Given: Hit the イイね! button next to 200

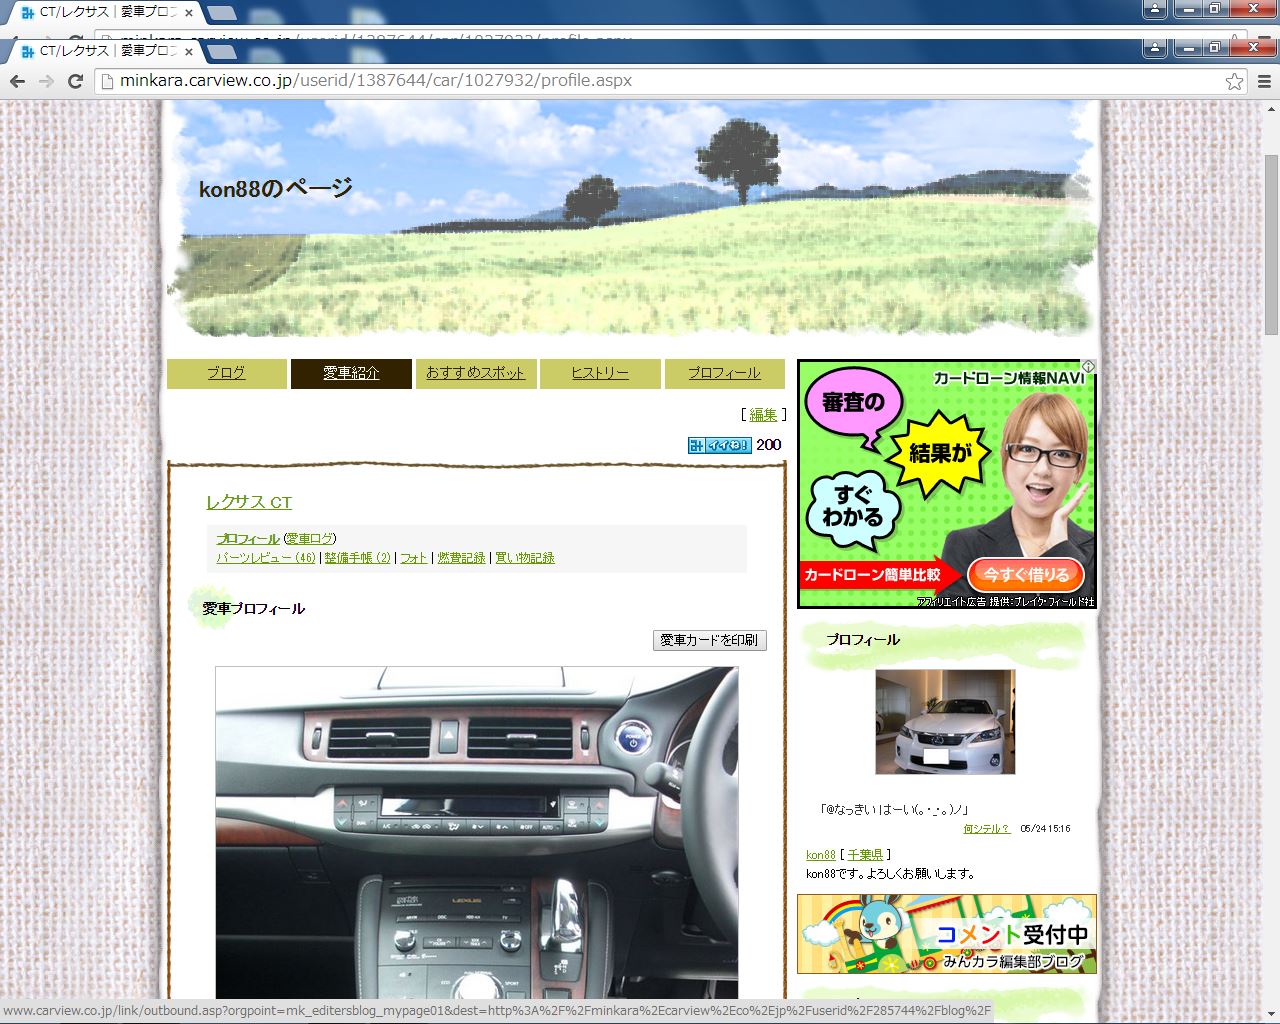Looking at the screenshot, I should point(719,445).
